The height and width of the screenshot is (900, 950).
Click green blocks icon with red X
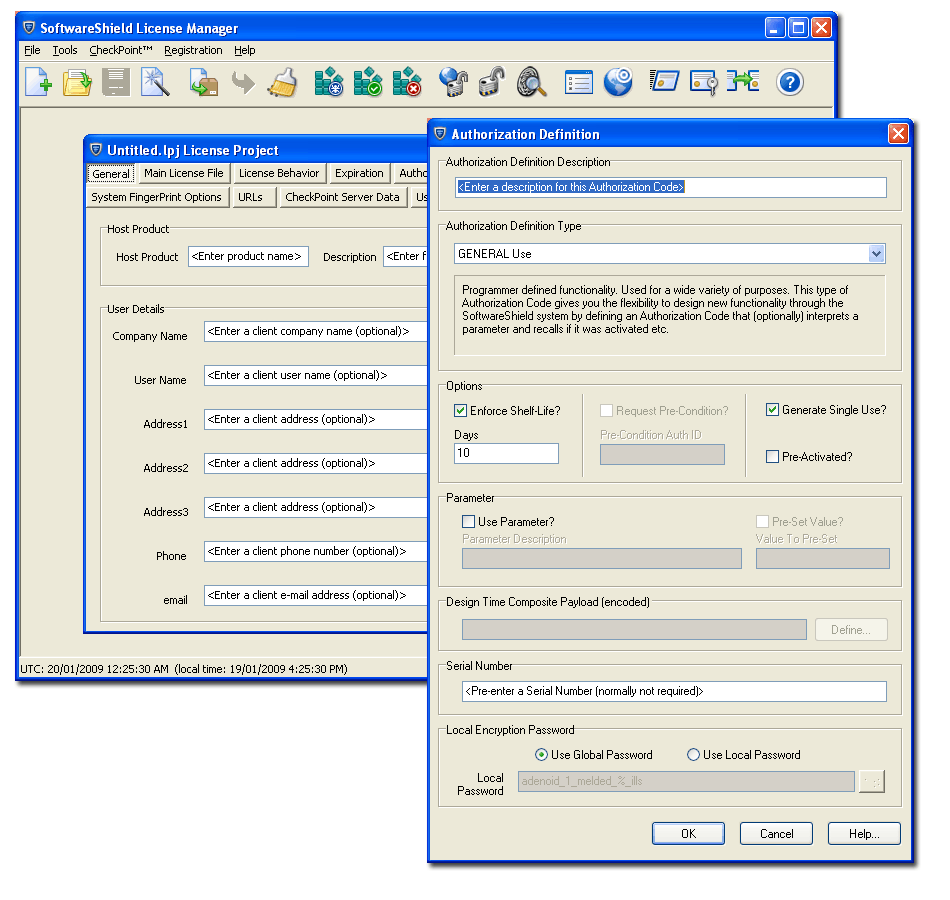click(407, 82)
